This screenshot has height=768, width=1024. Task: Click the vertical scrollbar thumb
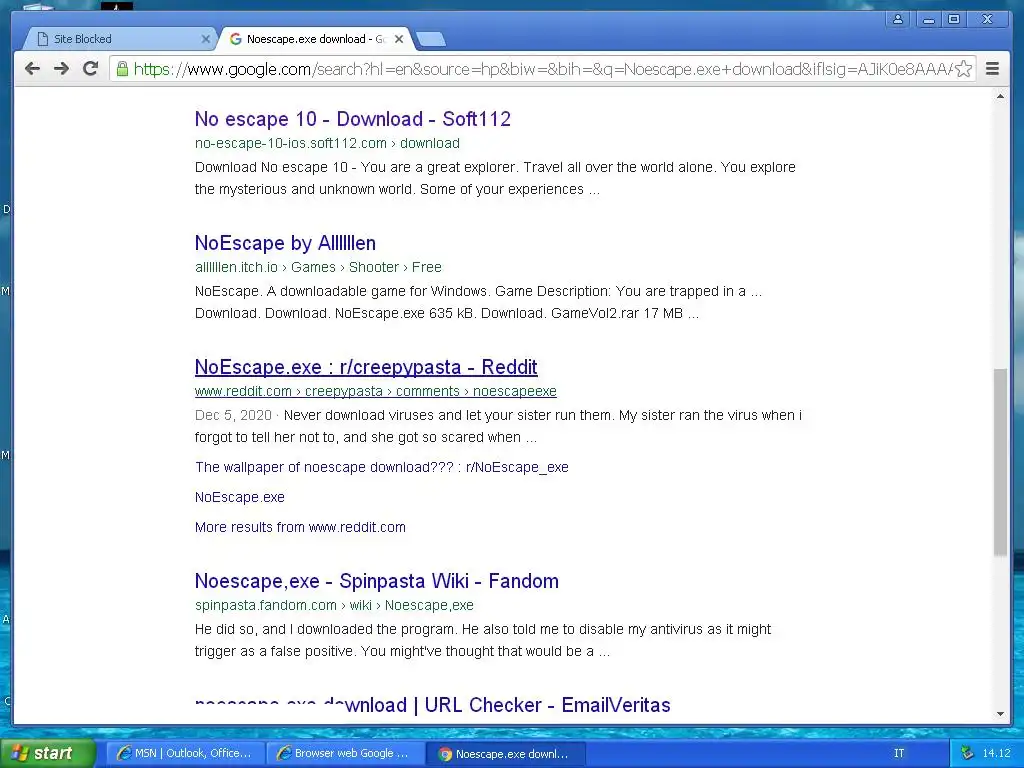click(1000, 462)
